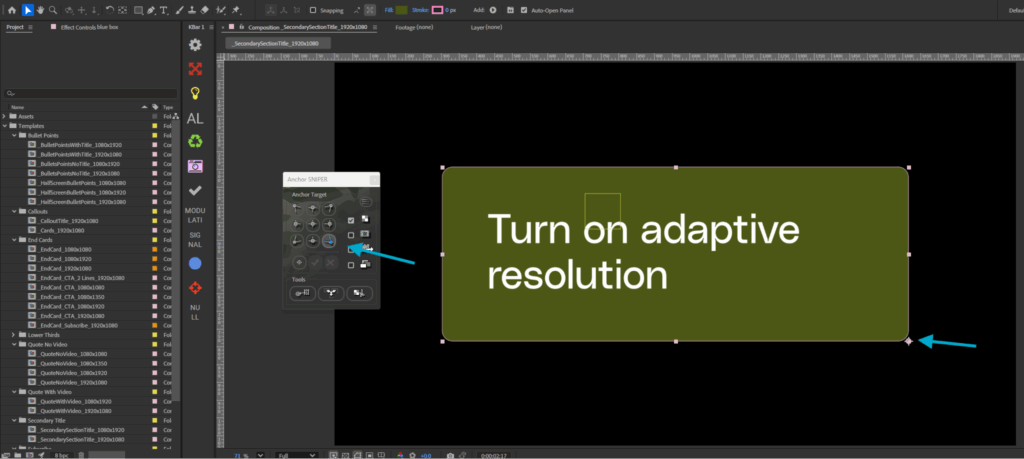Select the Rotation tool
The image size is (1024, 459).
pyautogui.click(x=110, y=10)
